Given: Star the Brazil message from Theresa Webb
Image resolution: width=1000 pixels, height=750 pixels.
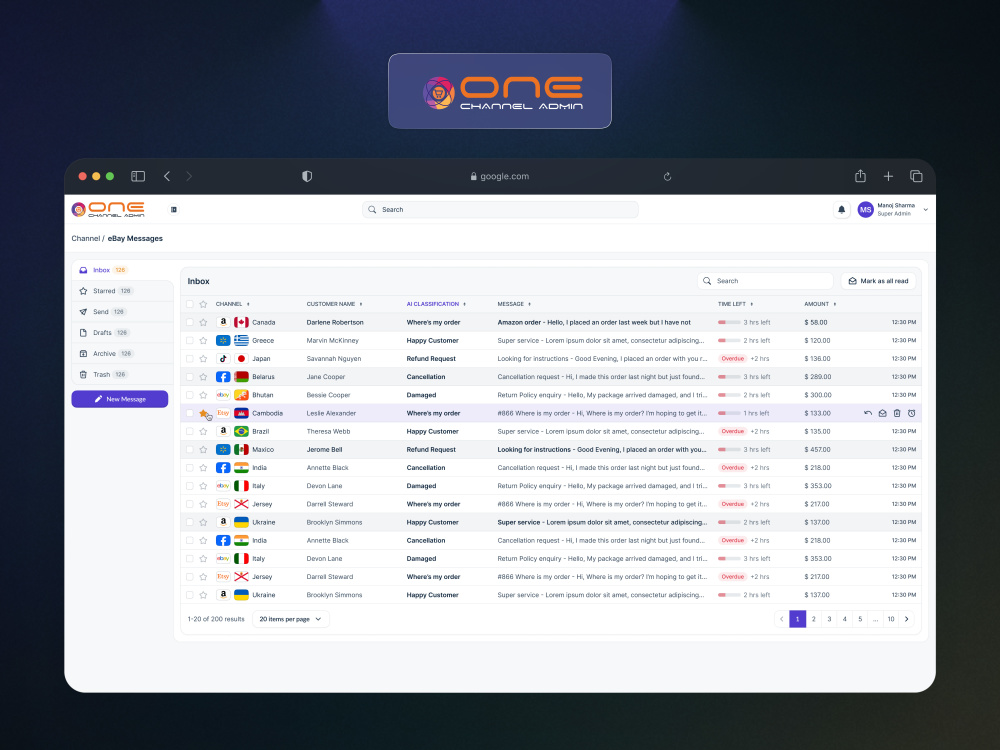Looking at the screenshot, I should click(x=203, y=432).
